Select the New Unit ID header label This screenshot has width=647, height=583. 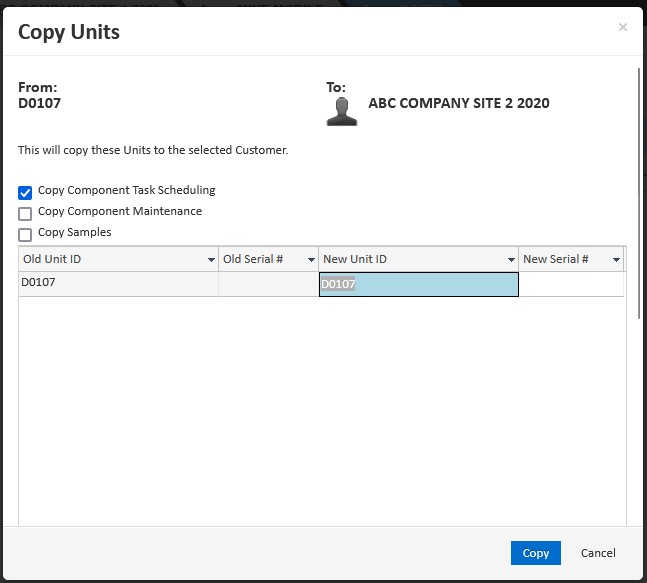point(355,259)
